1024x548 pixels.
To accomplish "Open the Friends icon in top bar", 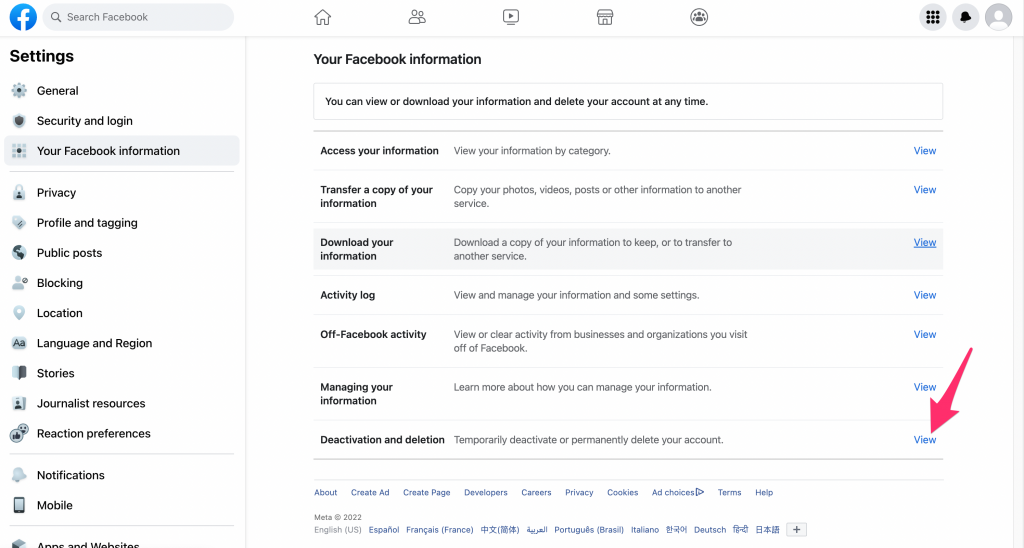I will point(417,17).
